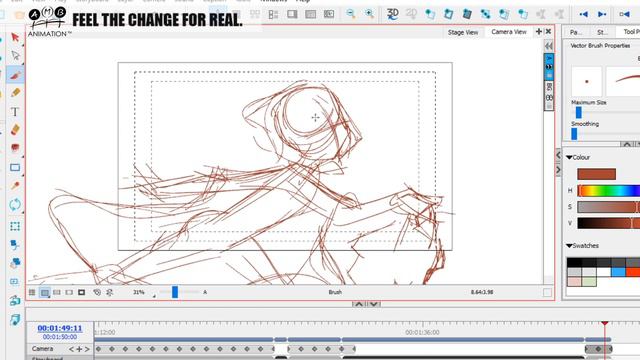Click the Zoom In magnifier
This screenshot has height=360, width=640.
[x=369, y=14]
